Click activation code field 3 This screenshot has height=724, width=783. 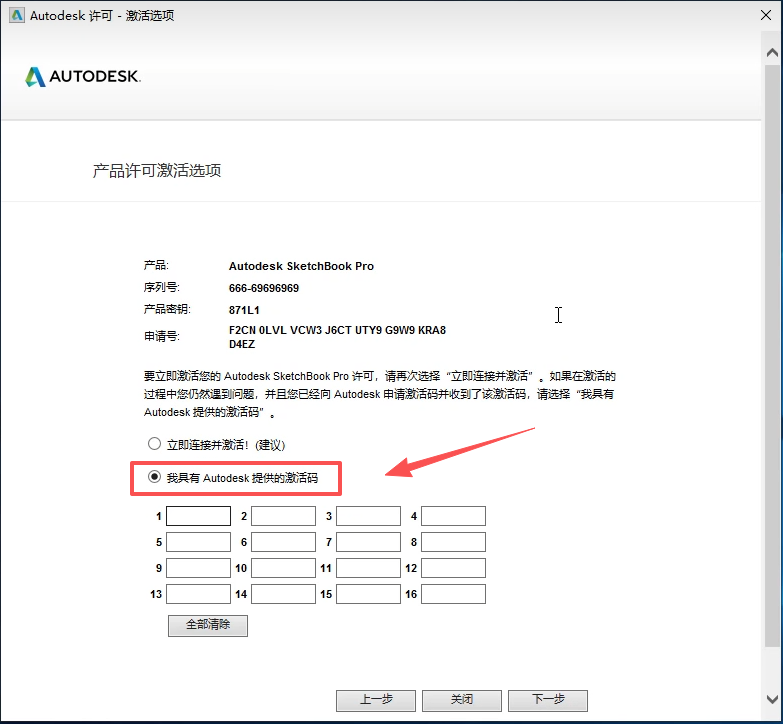[x=368, y=516]
